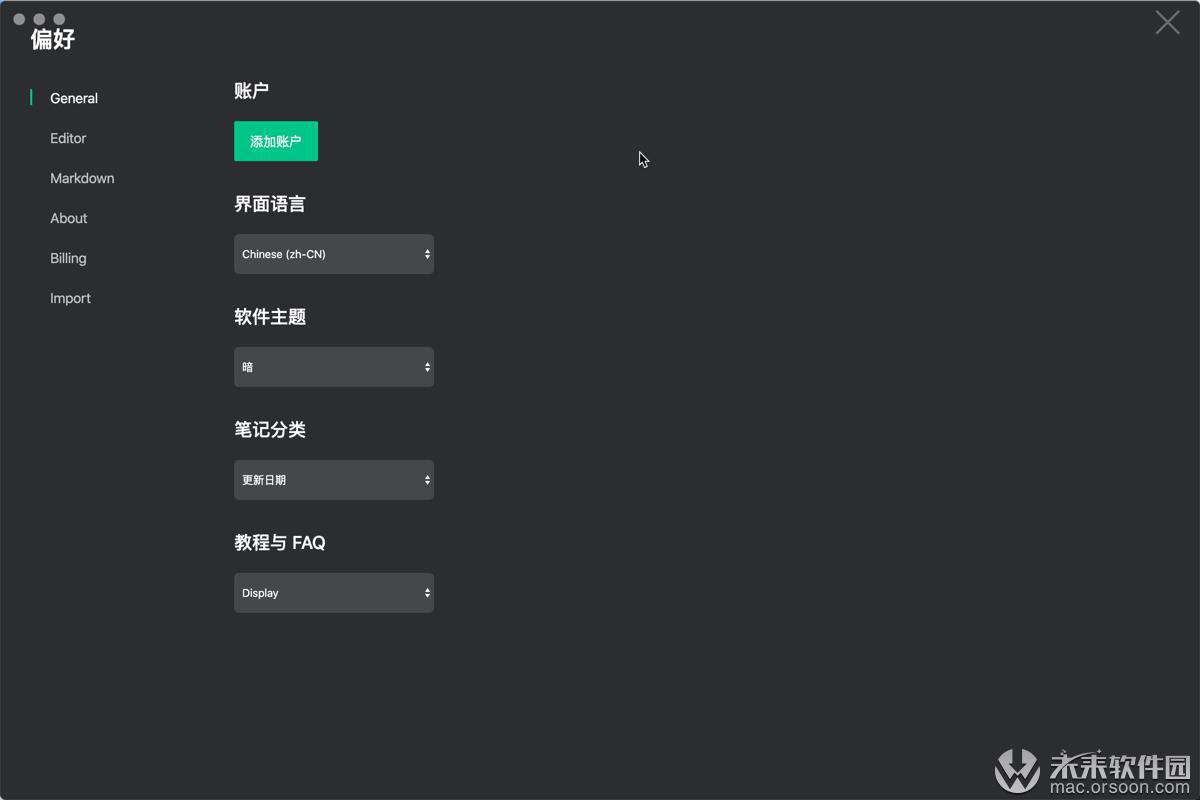Viewport: 1200px width, 800px height.
Task: Open the Chinese (zh-CN) language dropdown
Action: click(x=334, y=254)
